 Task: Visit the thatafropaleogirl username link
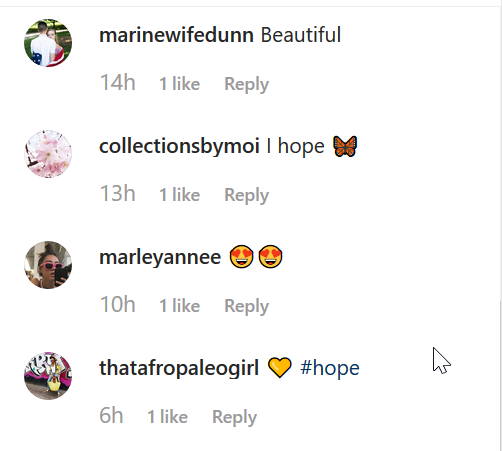(x=179, y=368)
